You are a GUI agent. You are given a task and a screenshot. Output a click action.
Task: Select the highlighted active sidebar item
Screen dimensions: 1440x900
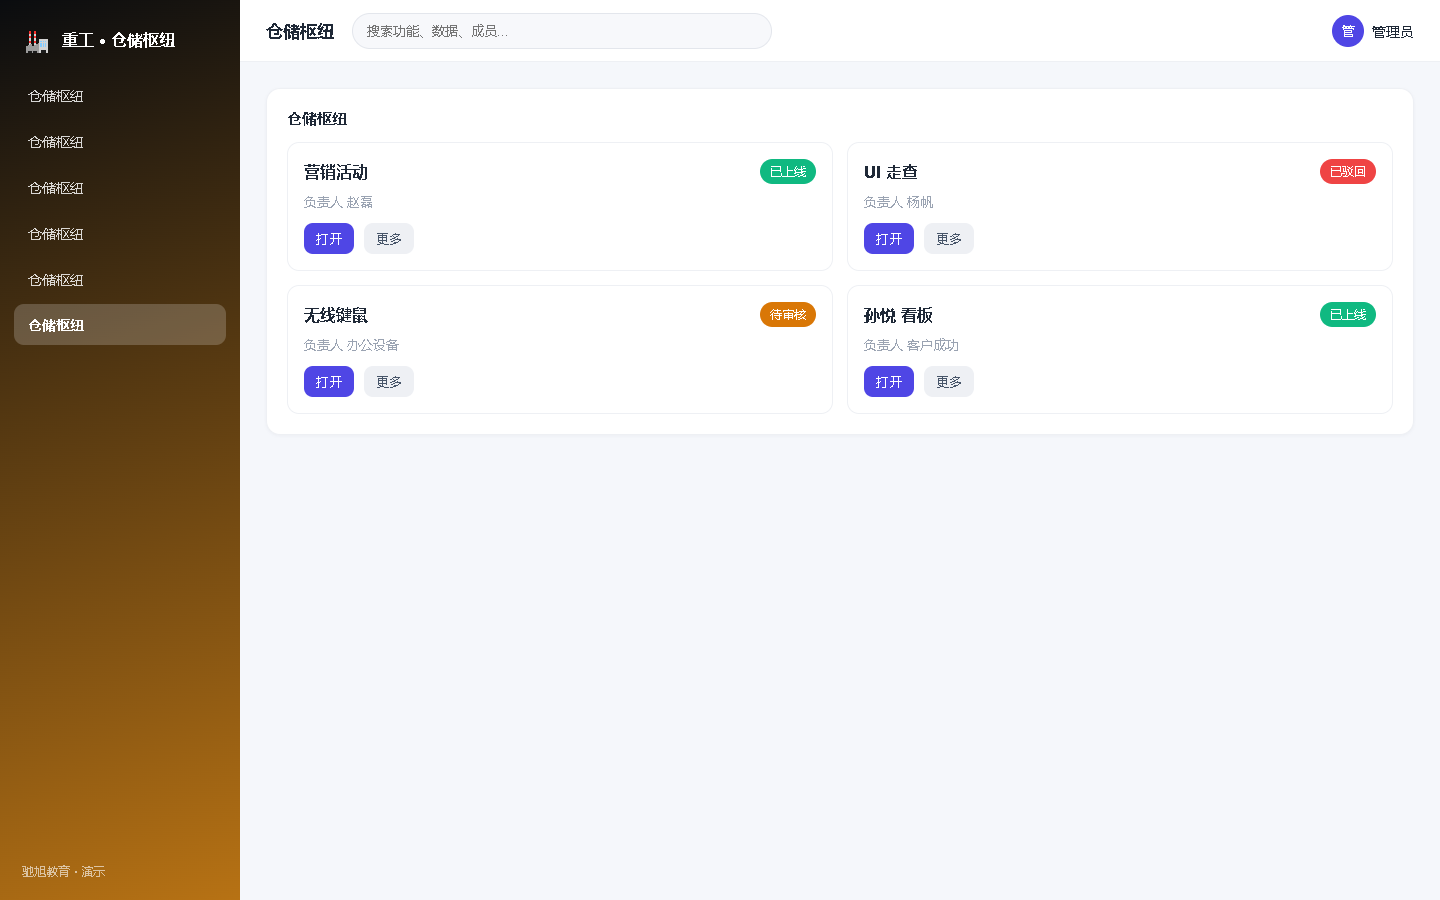(x=120, y=325)
